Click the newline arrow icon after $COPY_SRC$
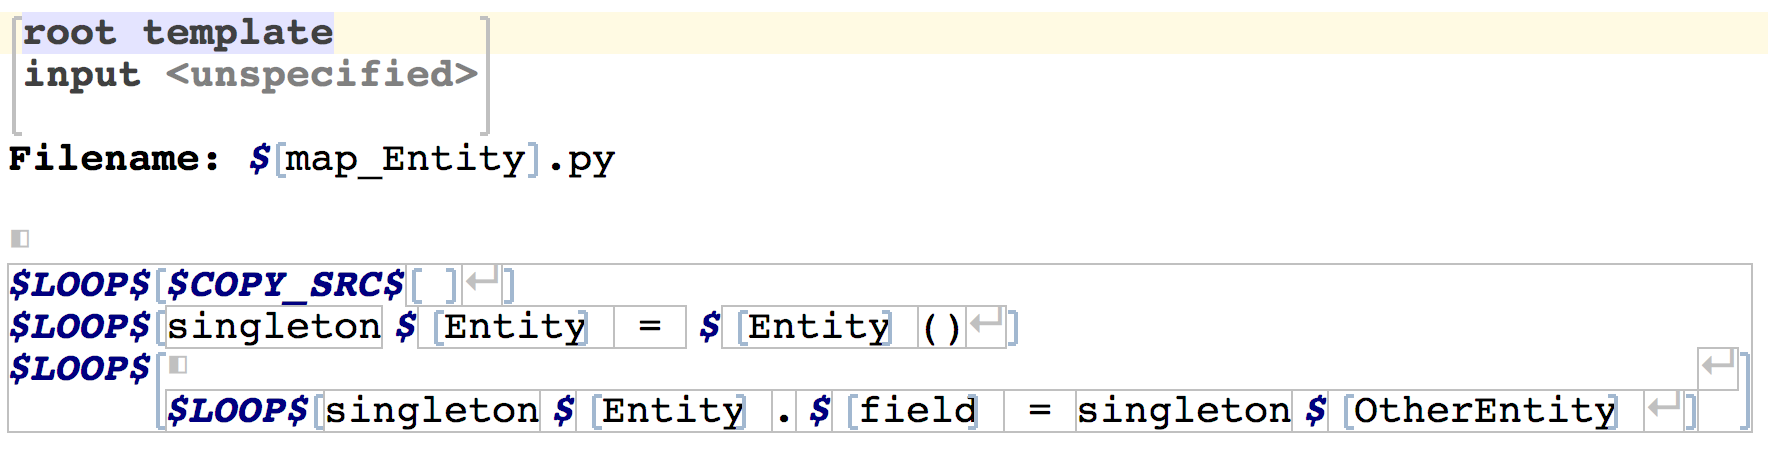 click(482, 281)
